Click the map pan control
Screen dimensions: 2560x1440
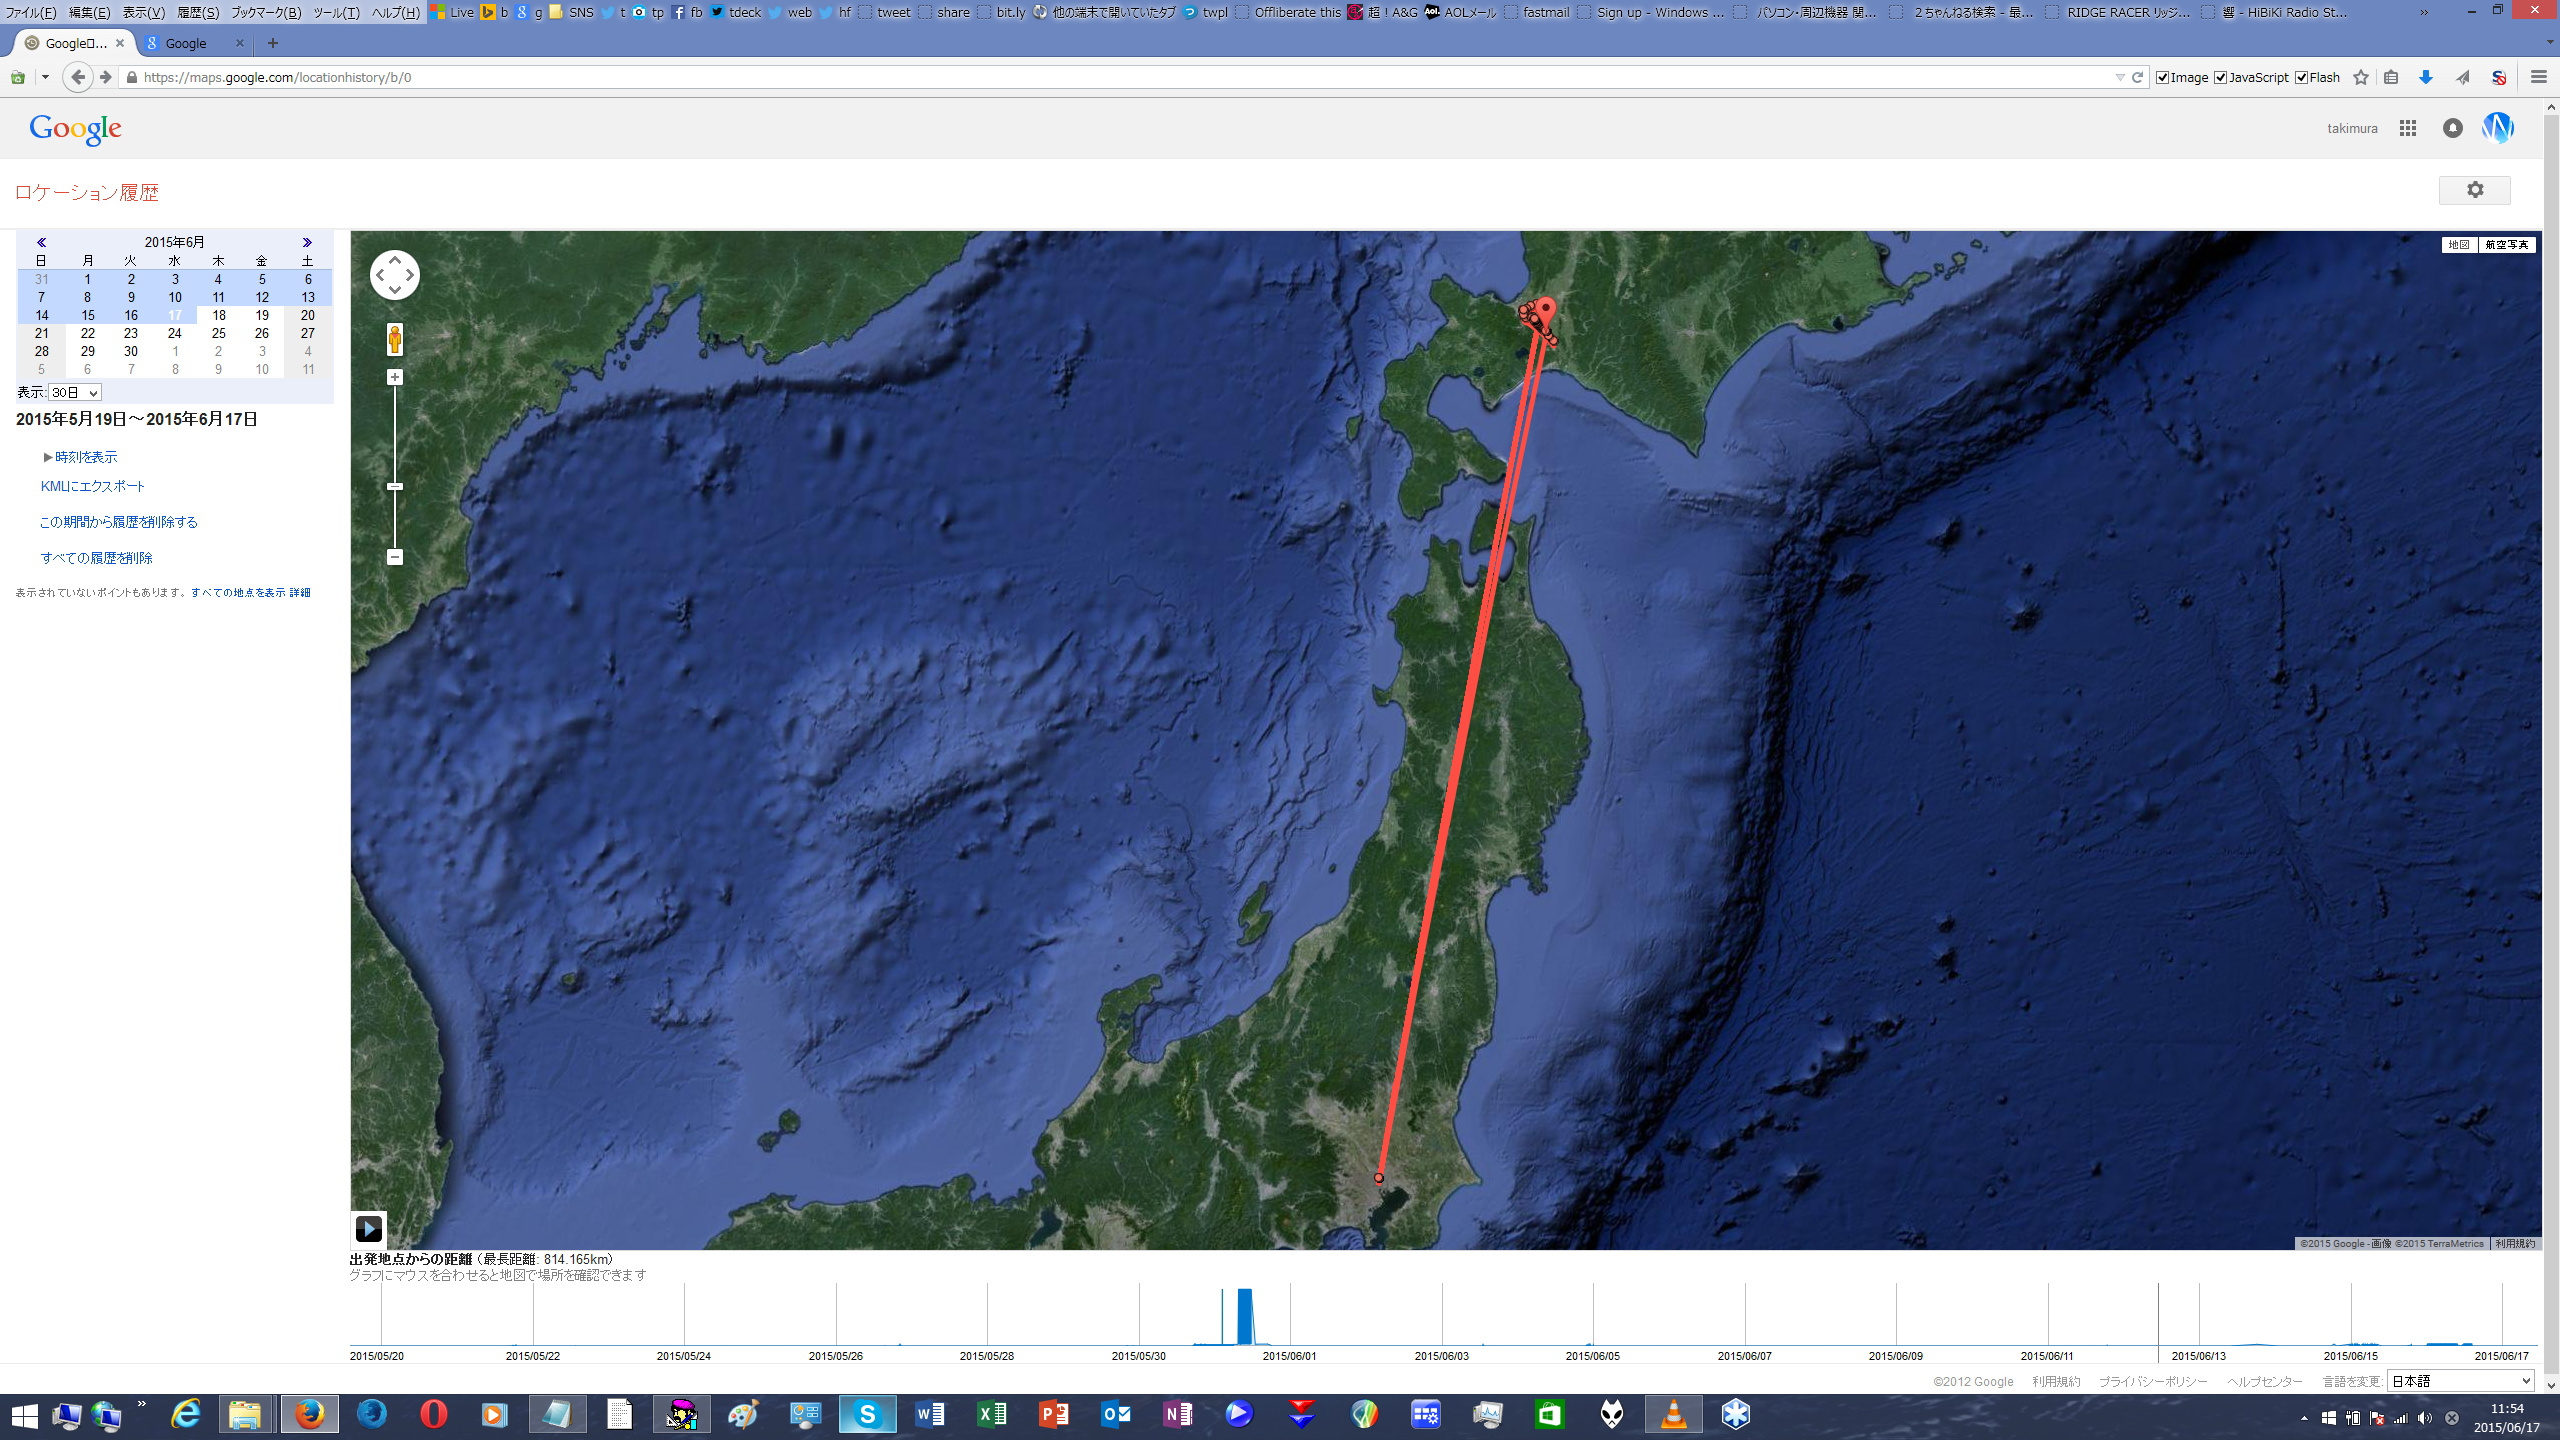click(x=395, y=275)
